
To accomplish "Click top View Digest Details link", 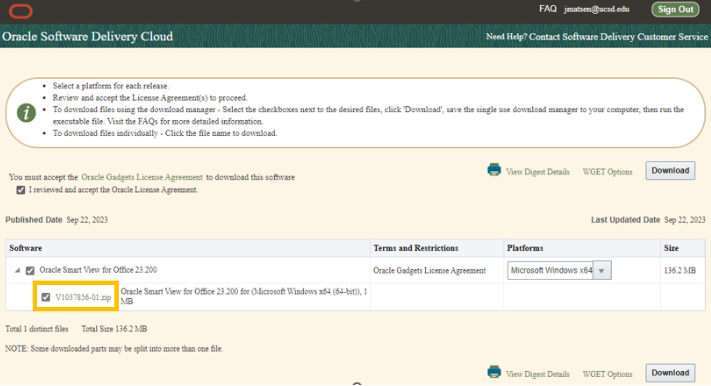I will click(537, 172).
